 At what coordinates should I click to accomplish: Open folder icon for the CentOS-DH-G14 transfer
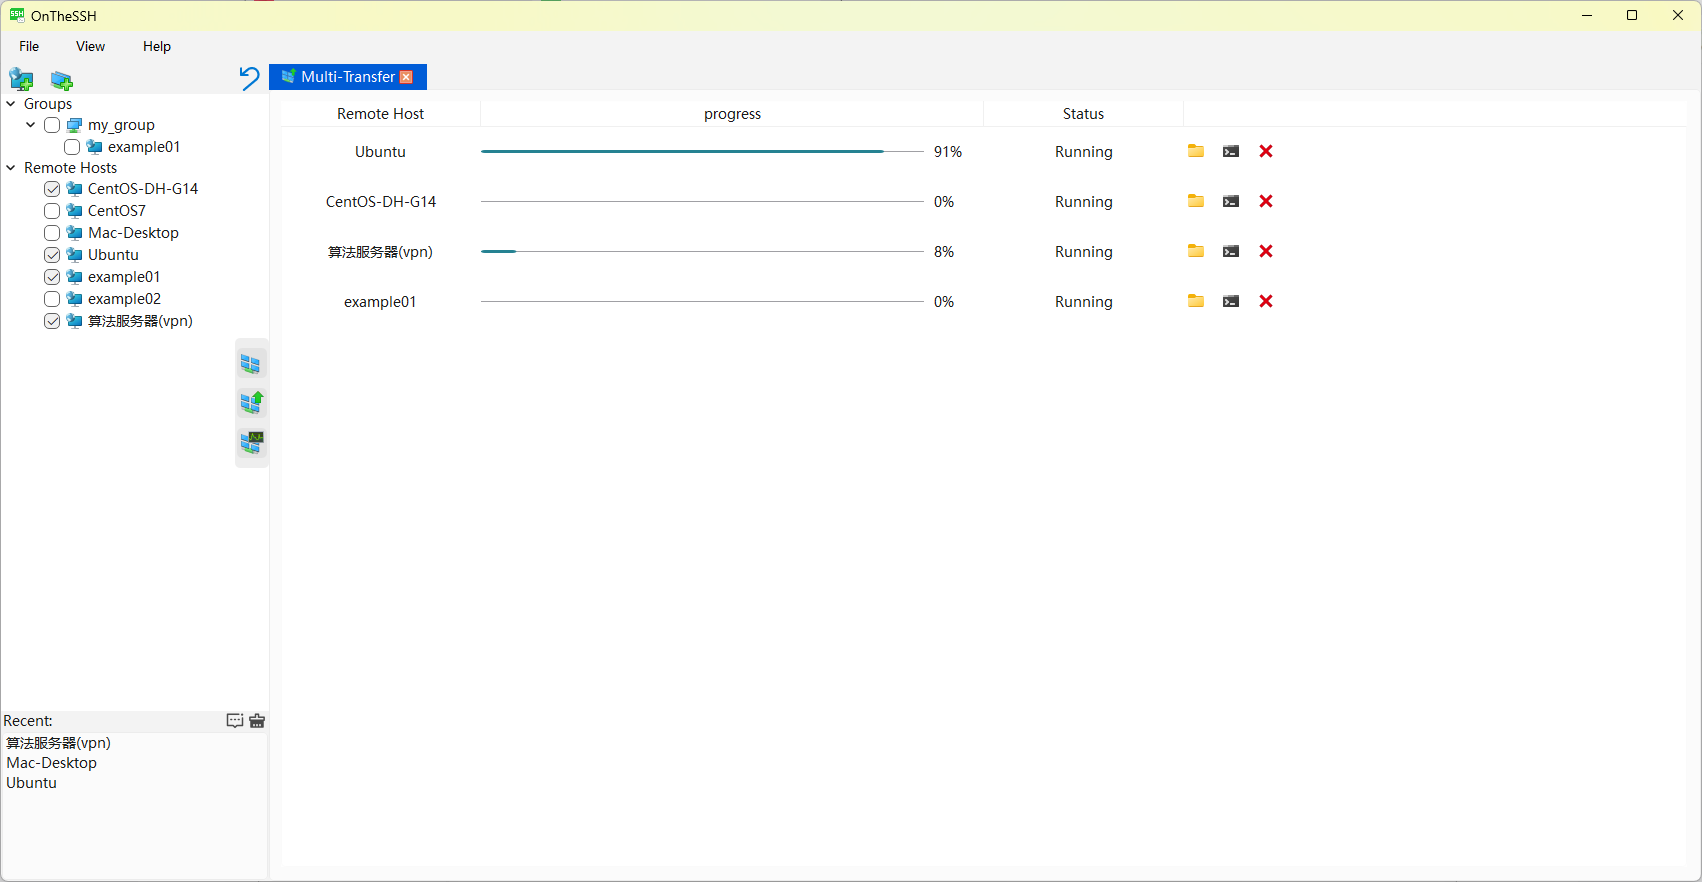pyautogui.click(x=1196, y=201)
